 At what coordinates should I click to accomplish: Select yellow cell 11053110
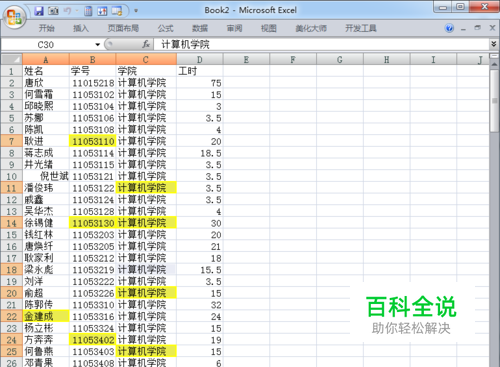click(92, 141)
